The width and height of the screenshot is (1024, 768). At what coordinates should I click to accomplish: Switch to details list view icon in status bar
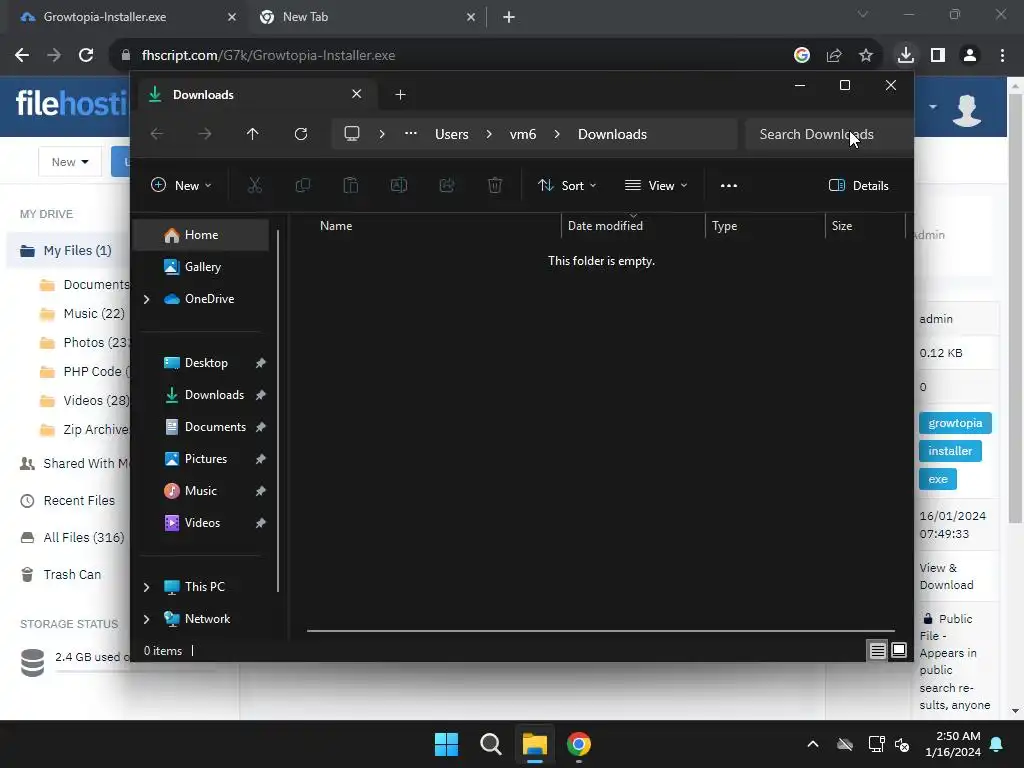coord(877,650)
